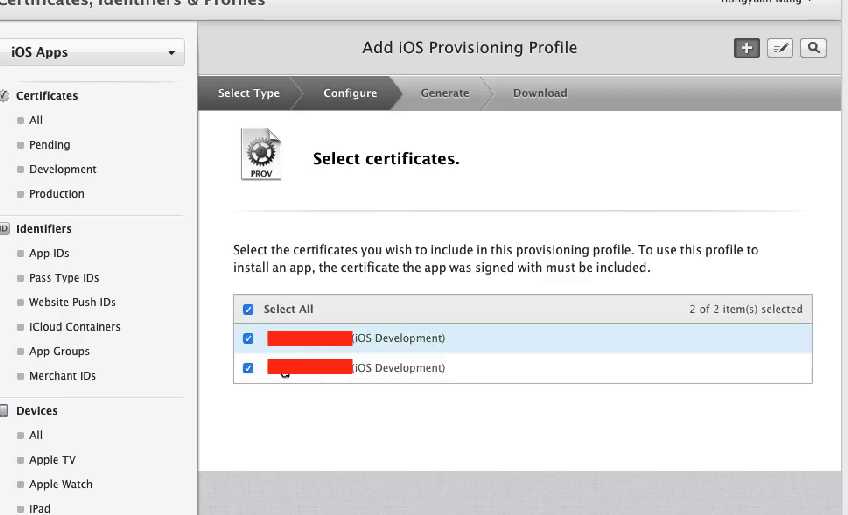Viewport: 848px width, 515px height.
Task: Go to the Select Type step
Action: coord(249,93)
